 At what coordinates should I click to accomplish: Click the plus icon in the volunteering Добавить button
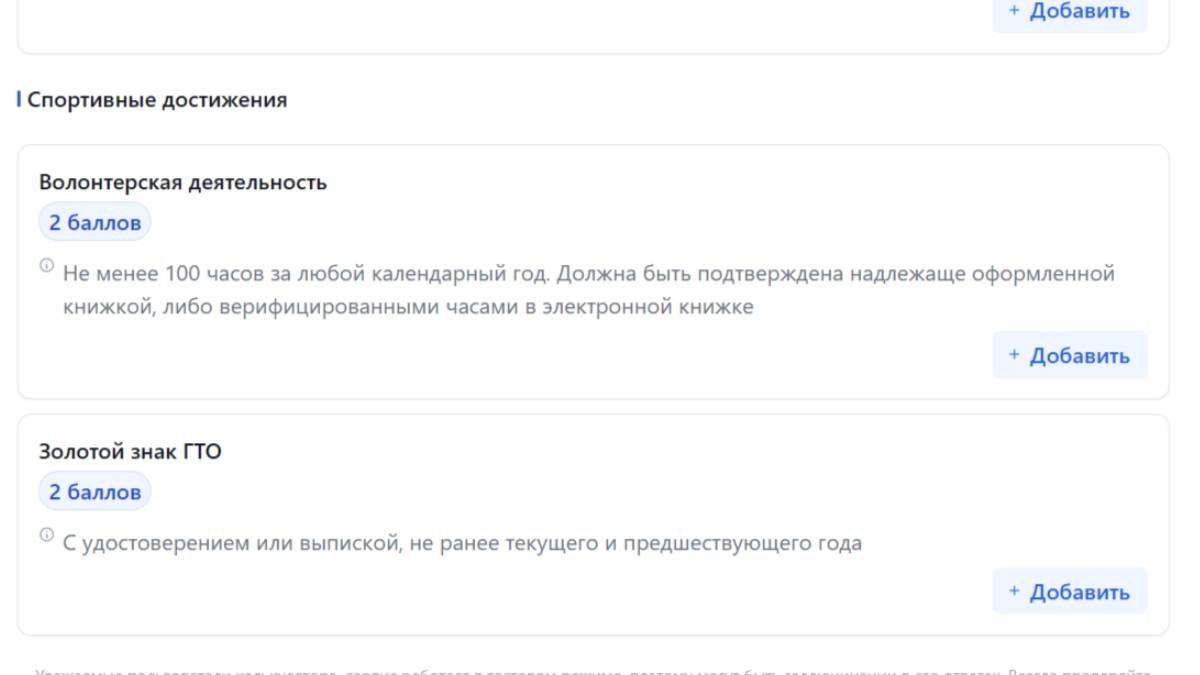(1013, 354)
